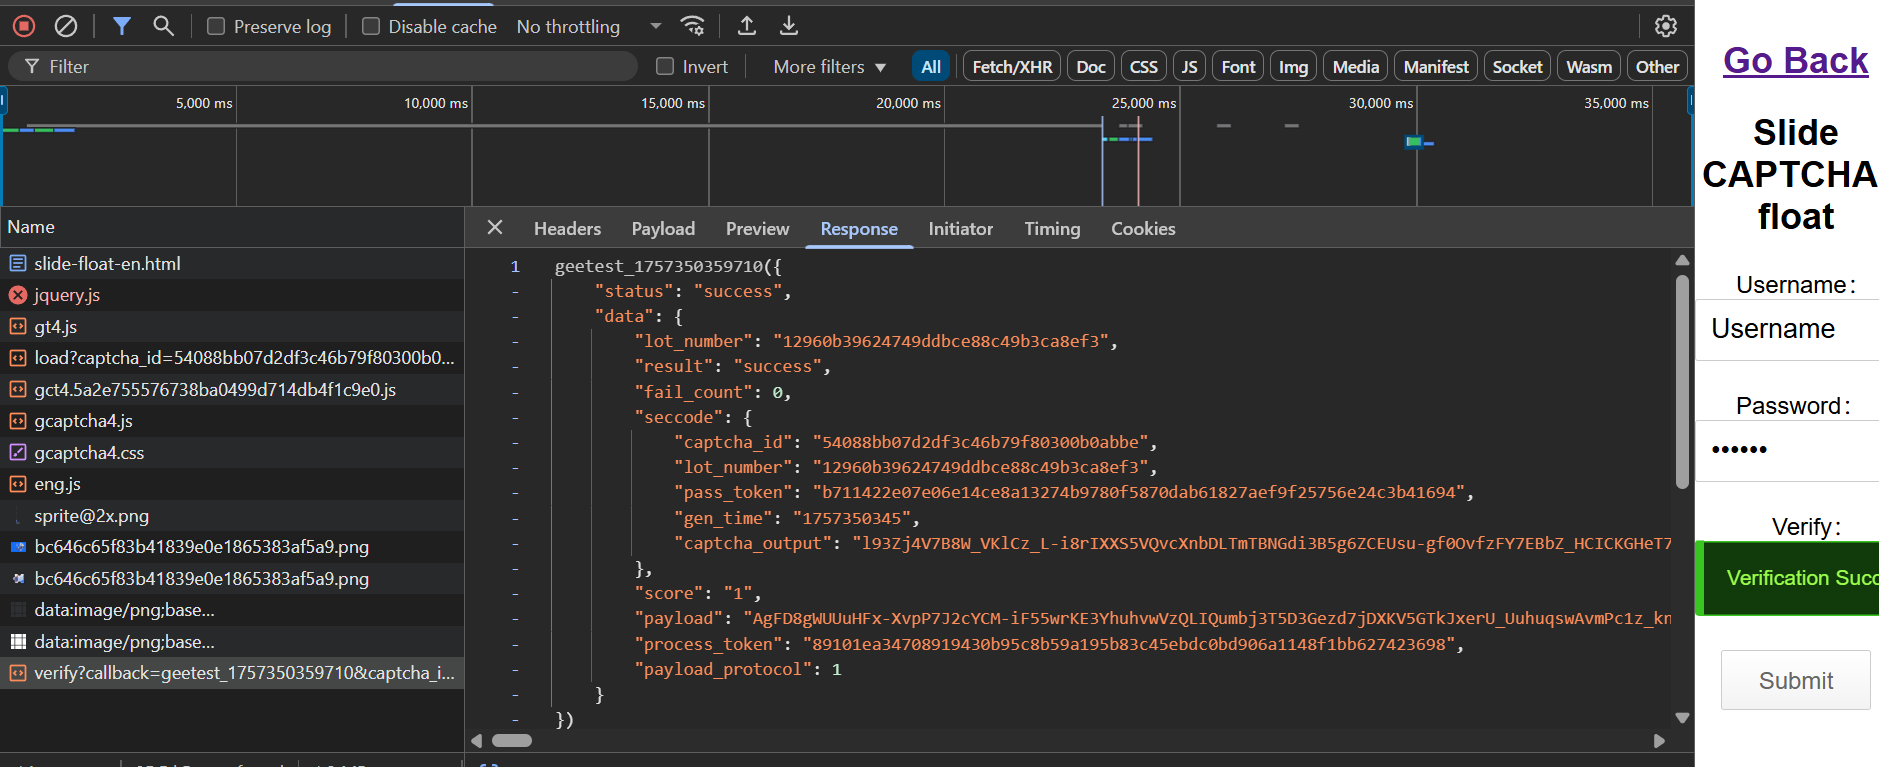Enable Preserve log checkbox

click(216, 27)
